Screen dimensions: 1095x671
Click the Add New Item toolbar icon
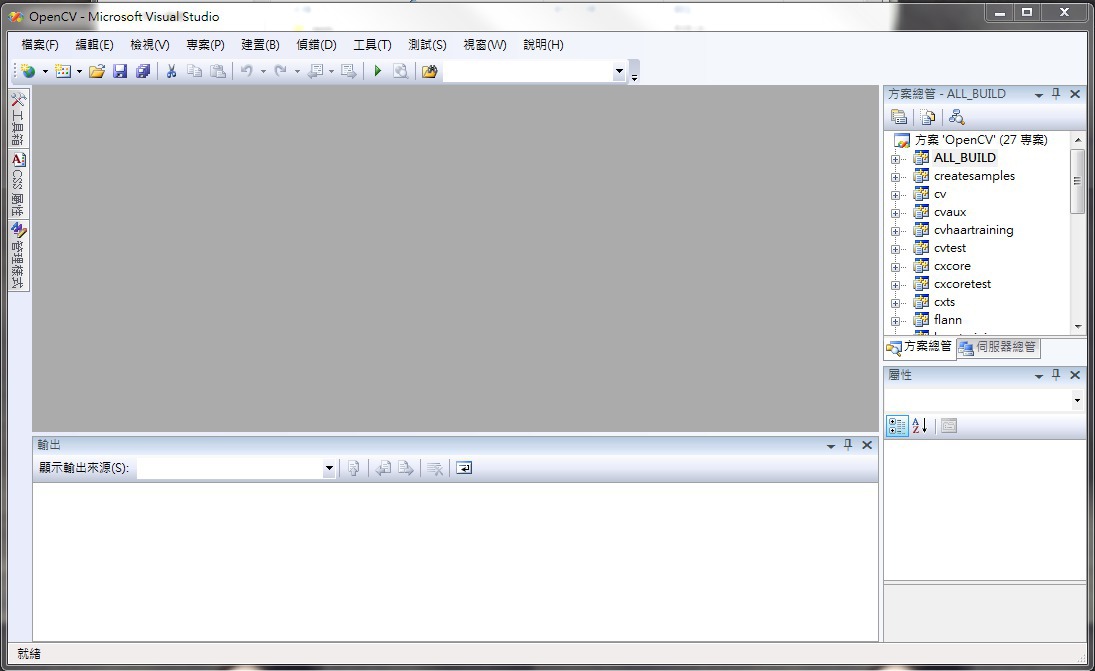(63, 71)
